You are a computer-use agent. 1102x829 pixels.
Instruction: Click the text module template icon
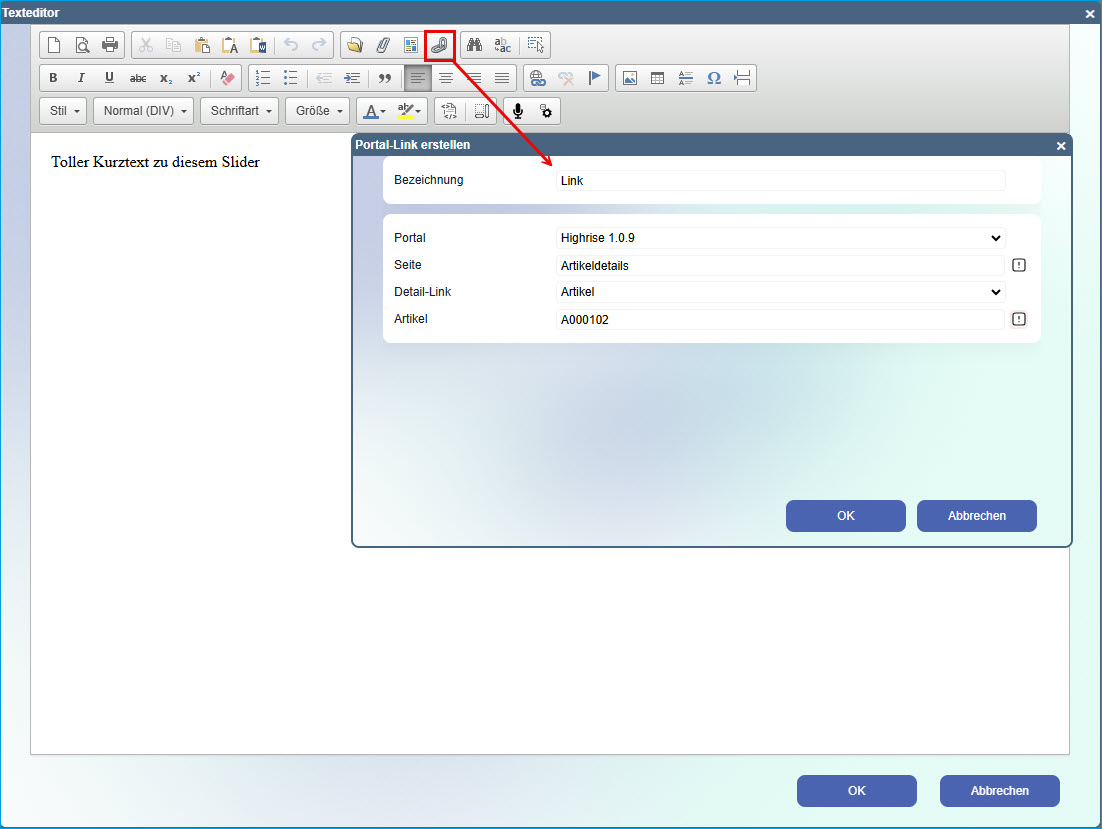411,45
